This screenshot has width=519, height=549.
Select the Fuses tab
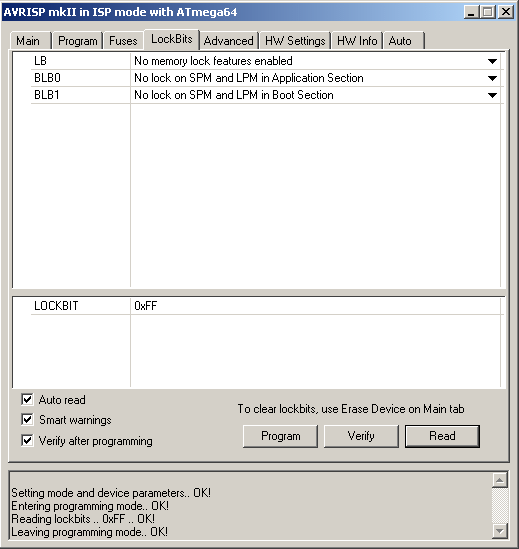point(123,41)
